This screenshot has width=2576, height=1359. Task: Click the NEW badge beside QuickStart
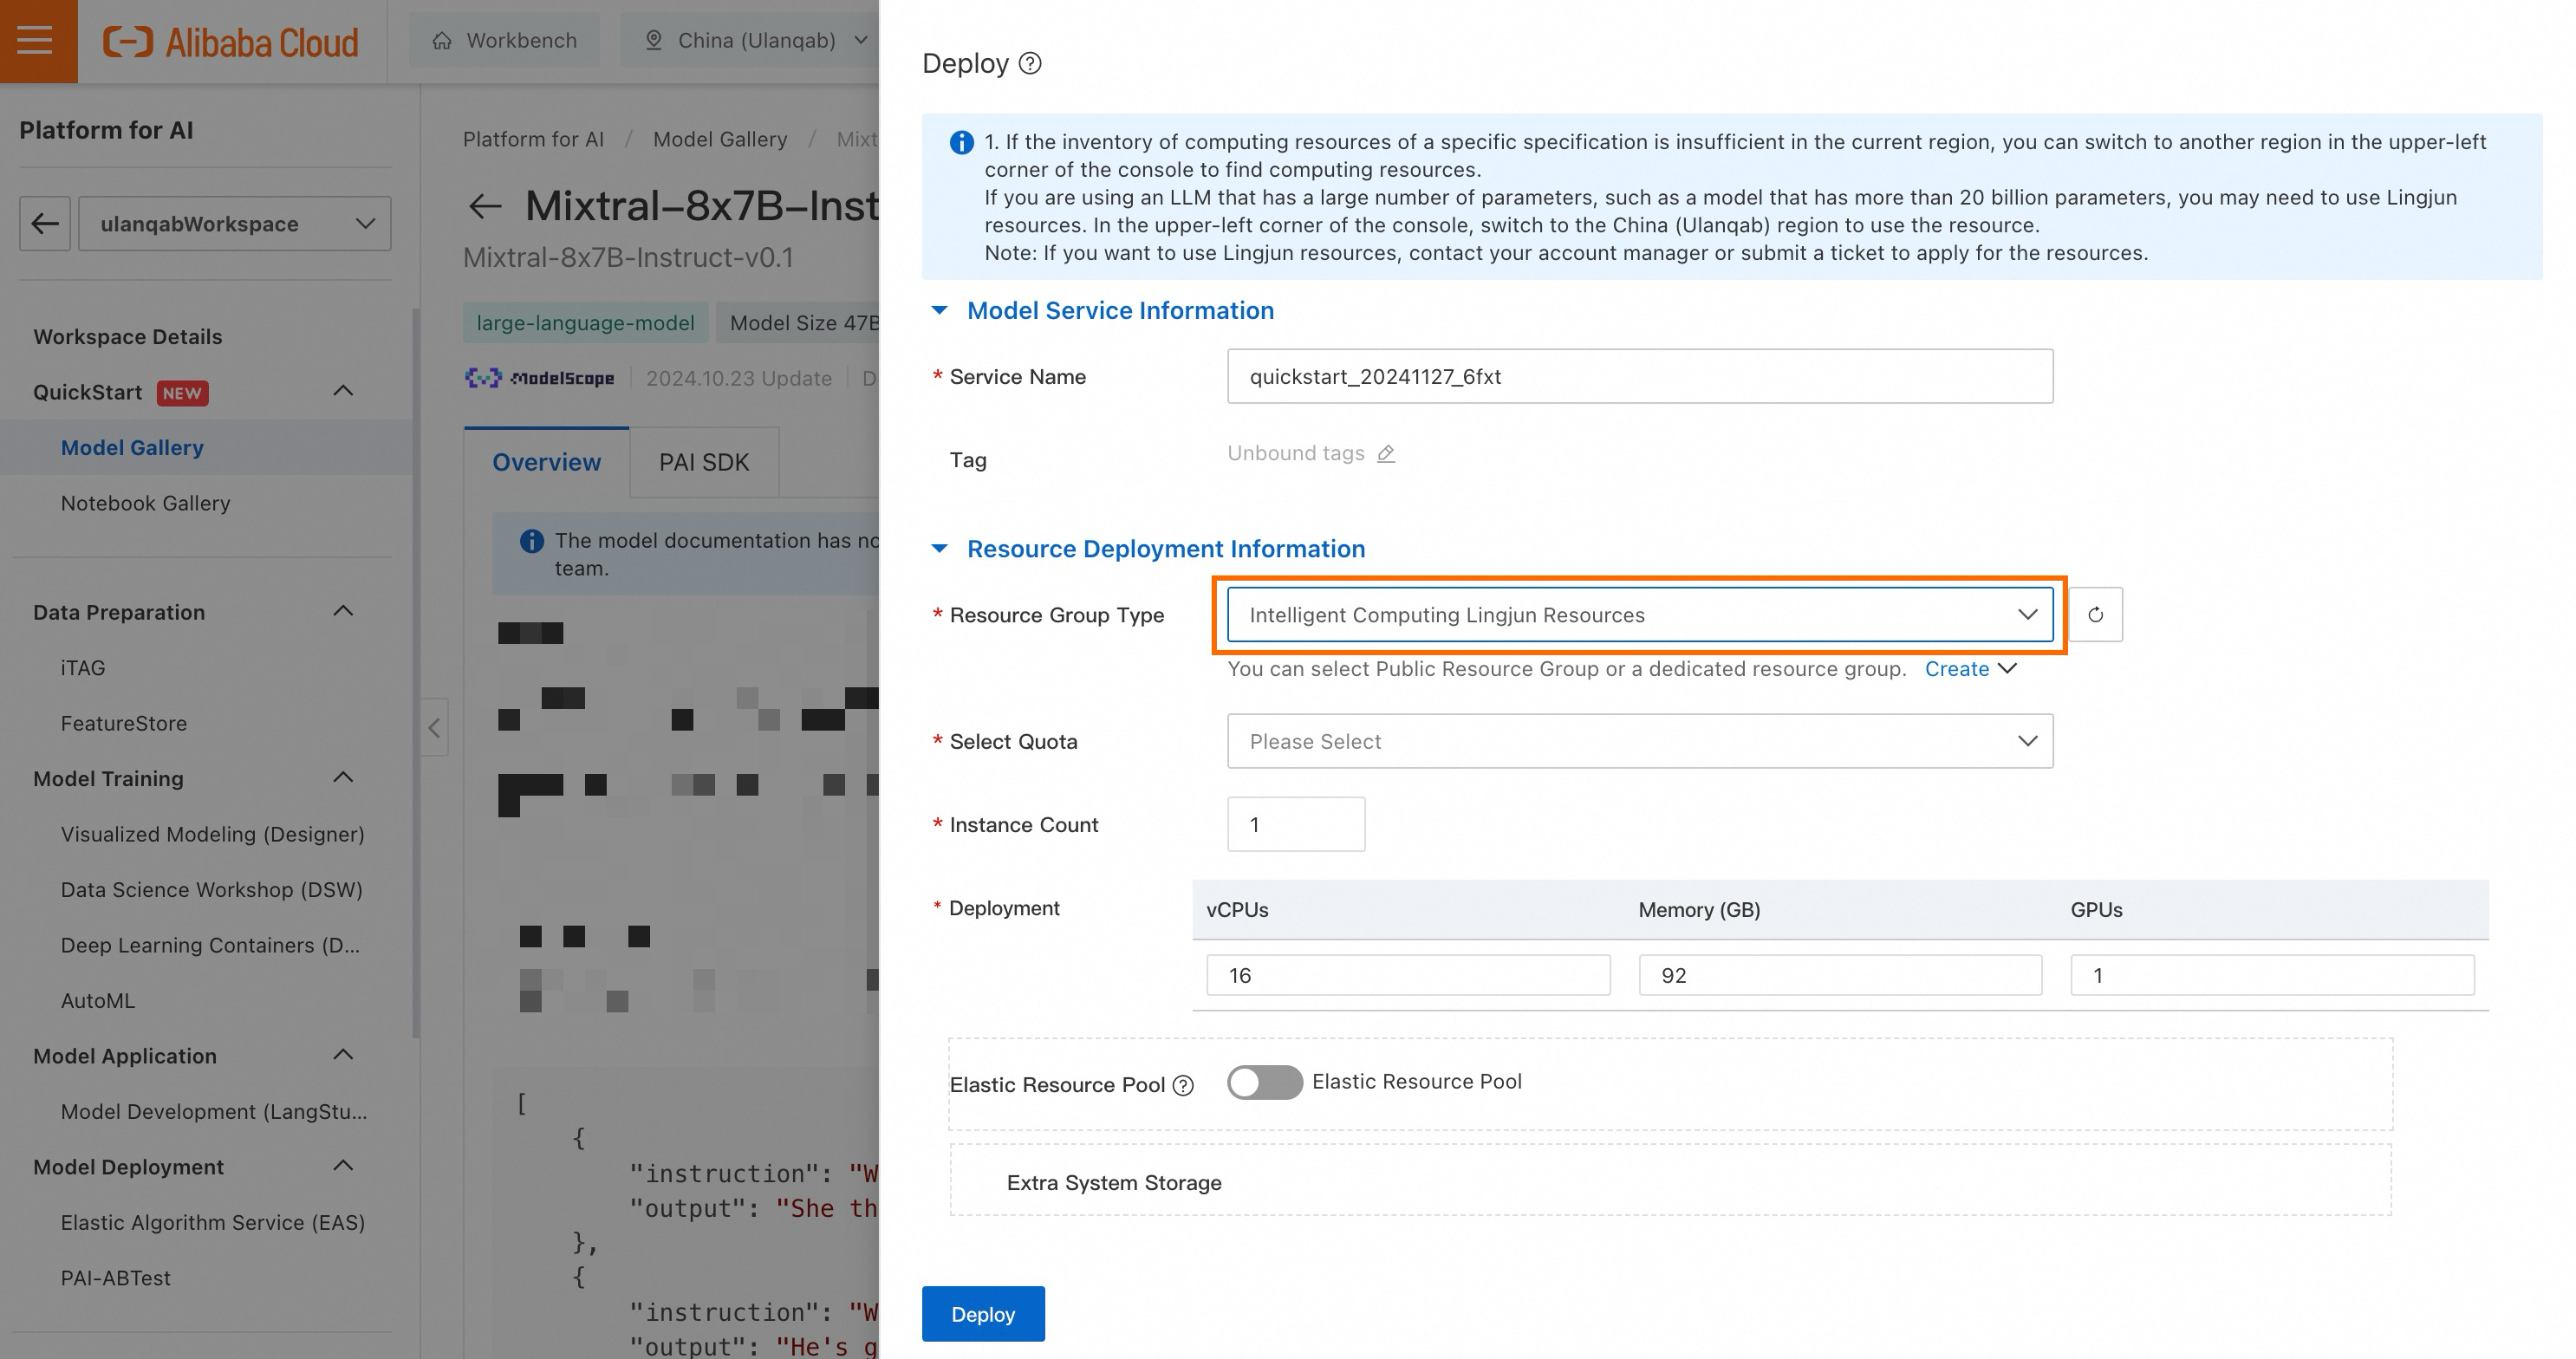[182, 393]
